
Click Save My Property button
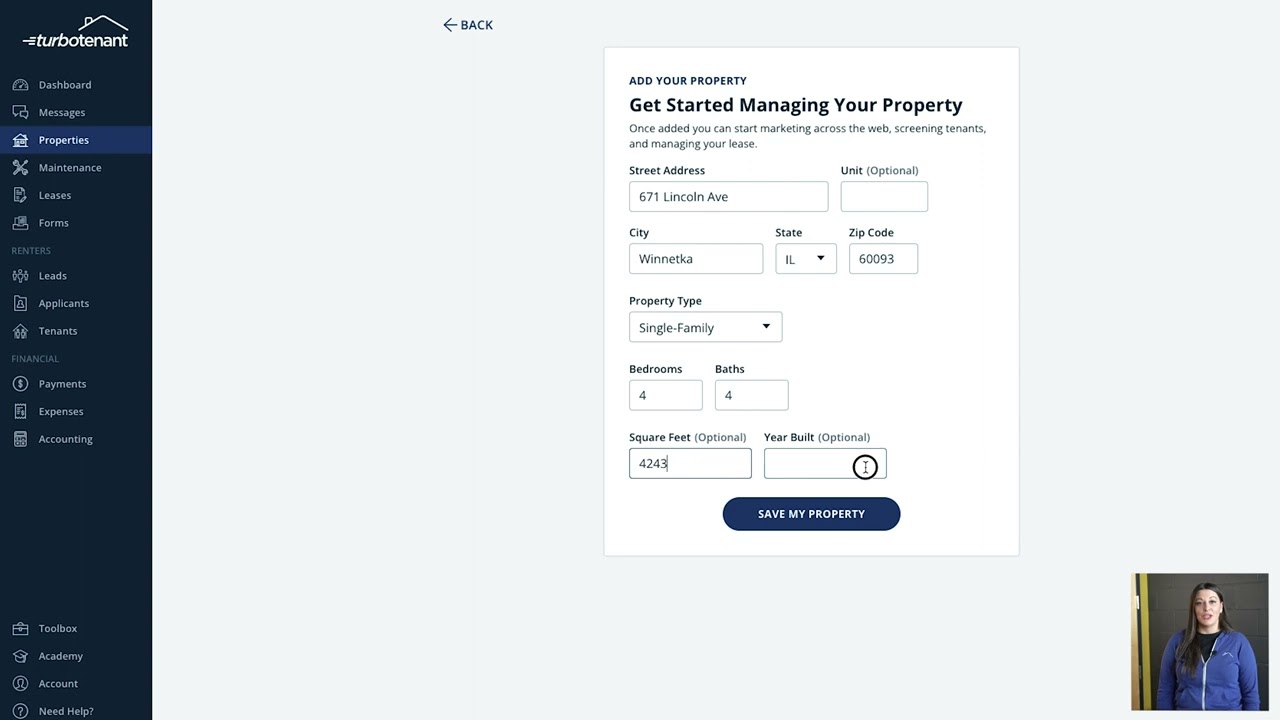click(811, 514)
